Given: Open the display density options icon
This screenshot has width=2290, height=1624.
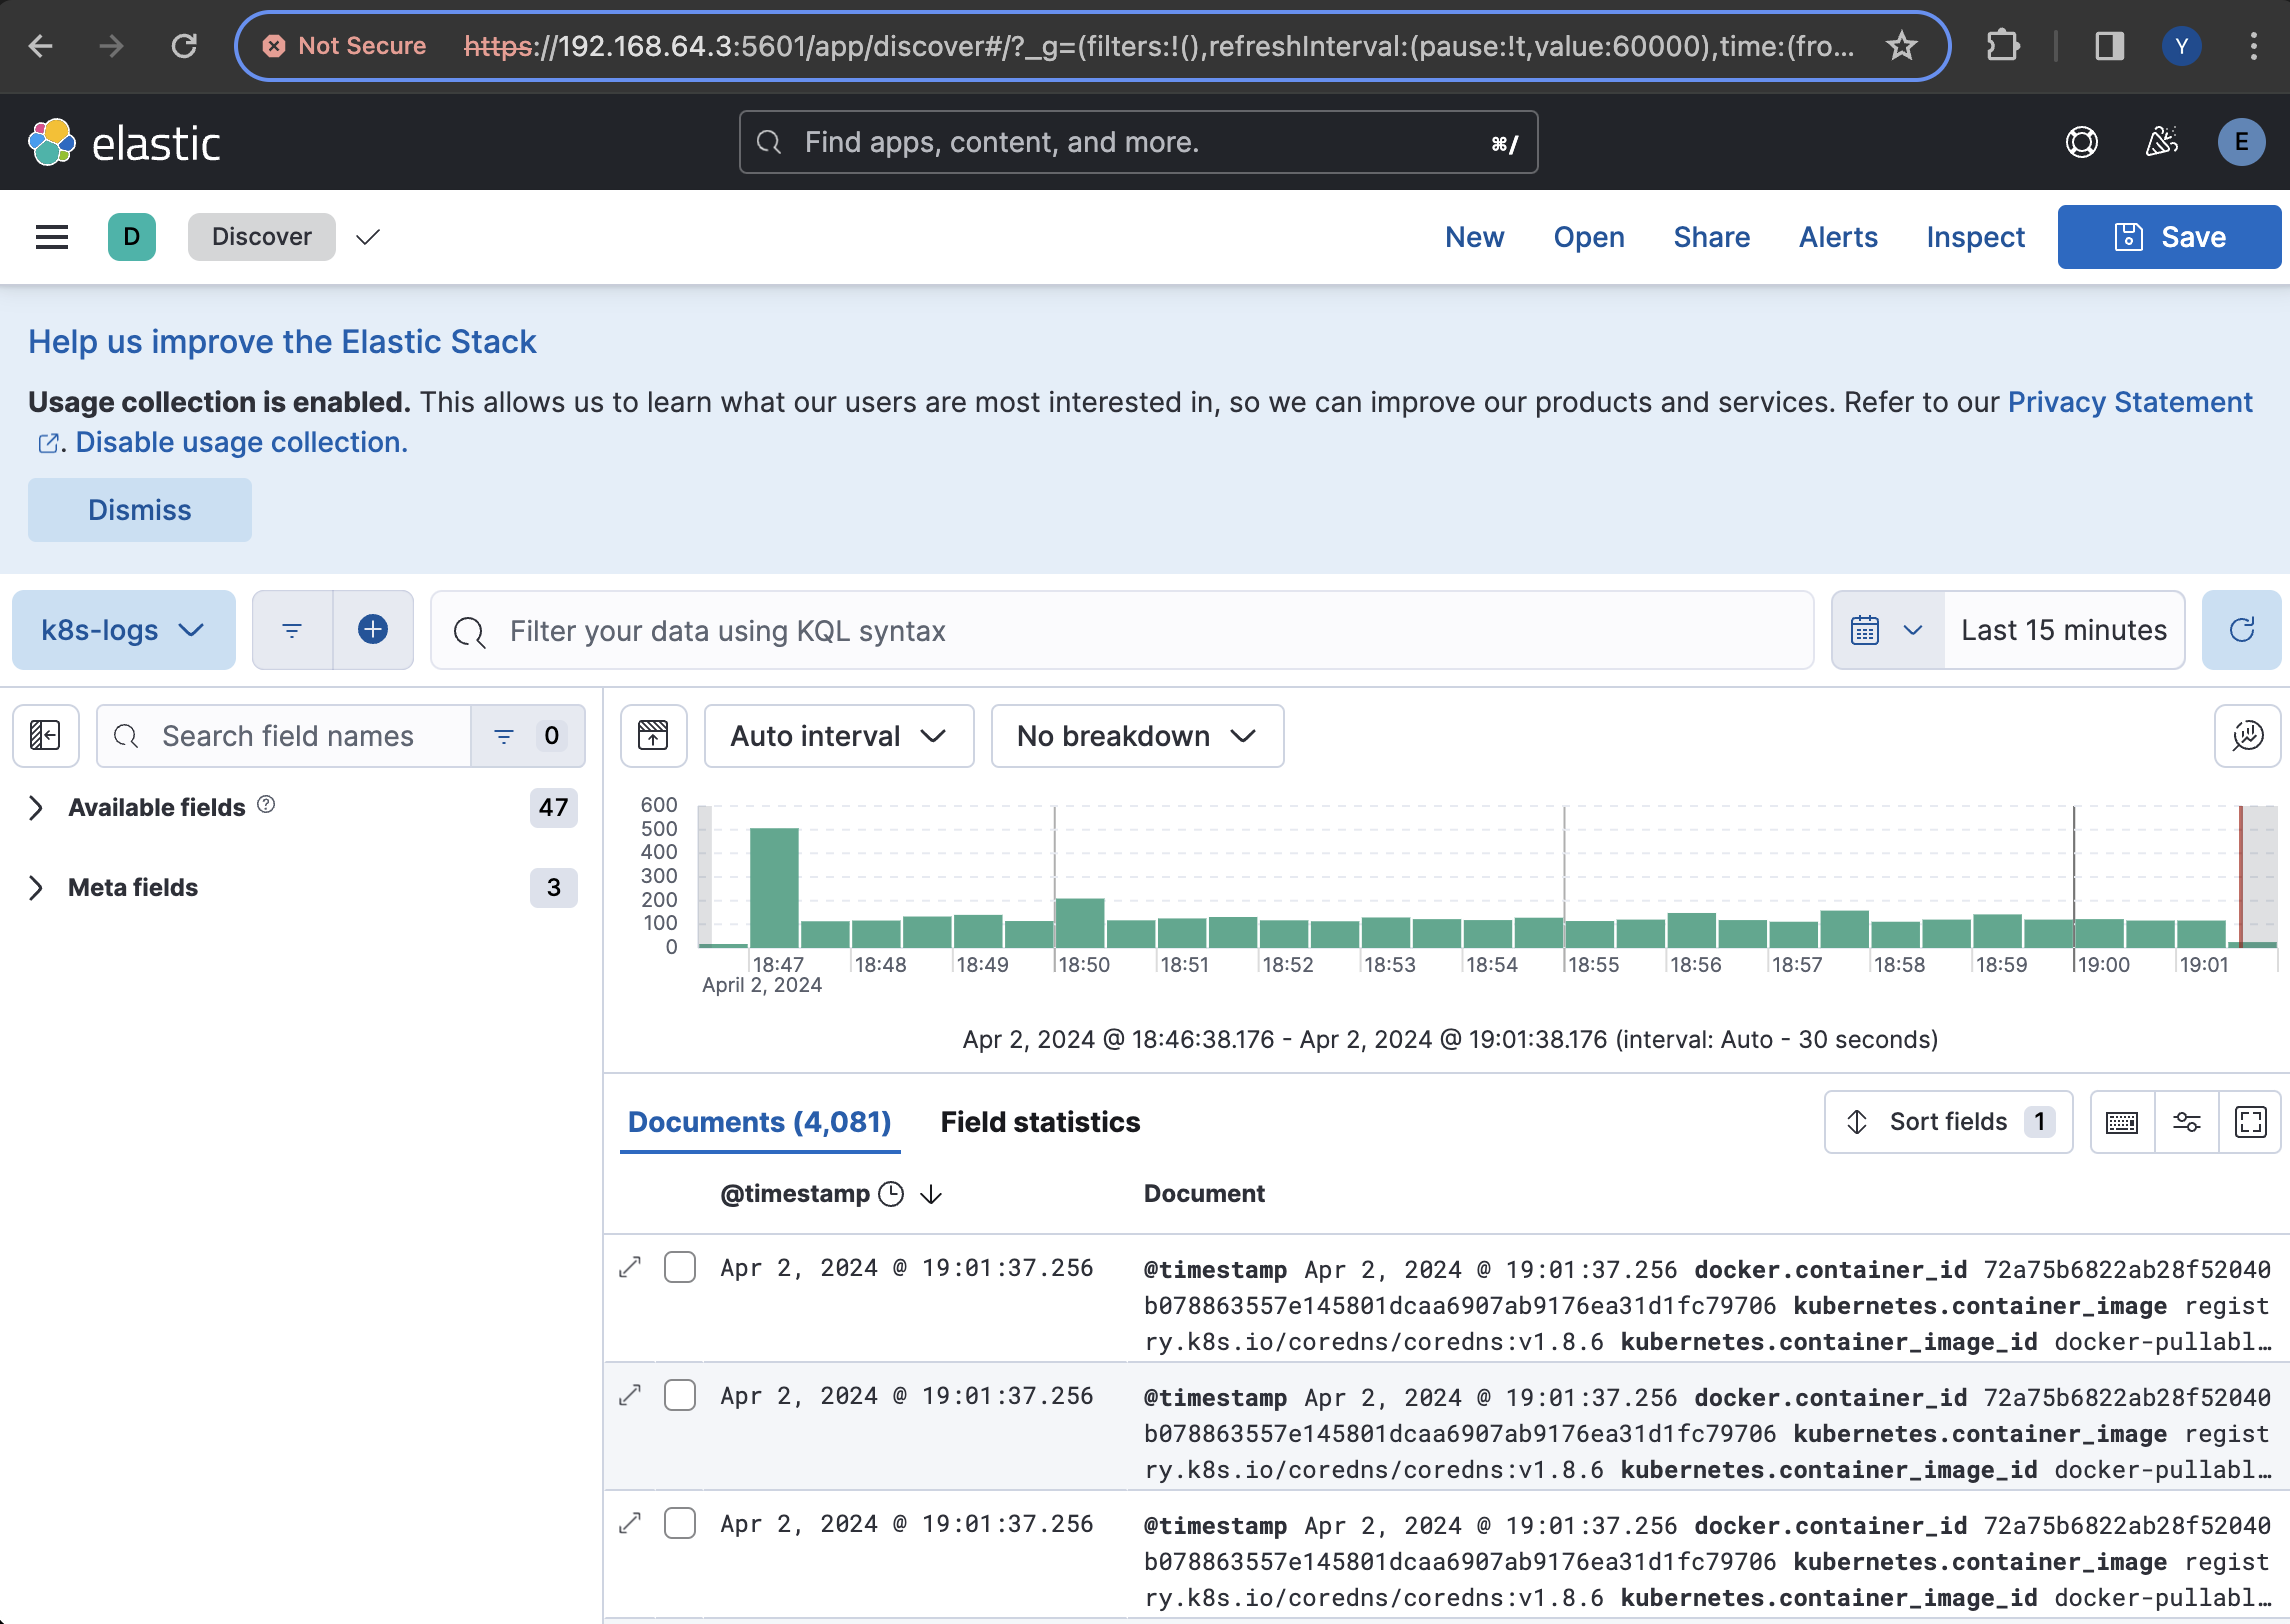Looking at the screenshot, I should point(2122,1122).
